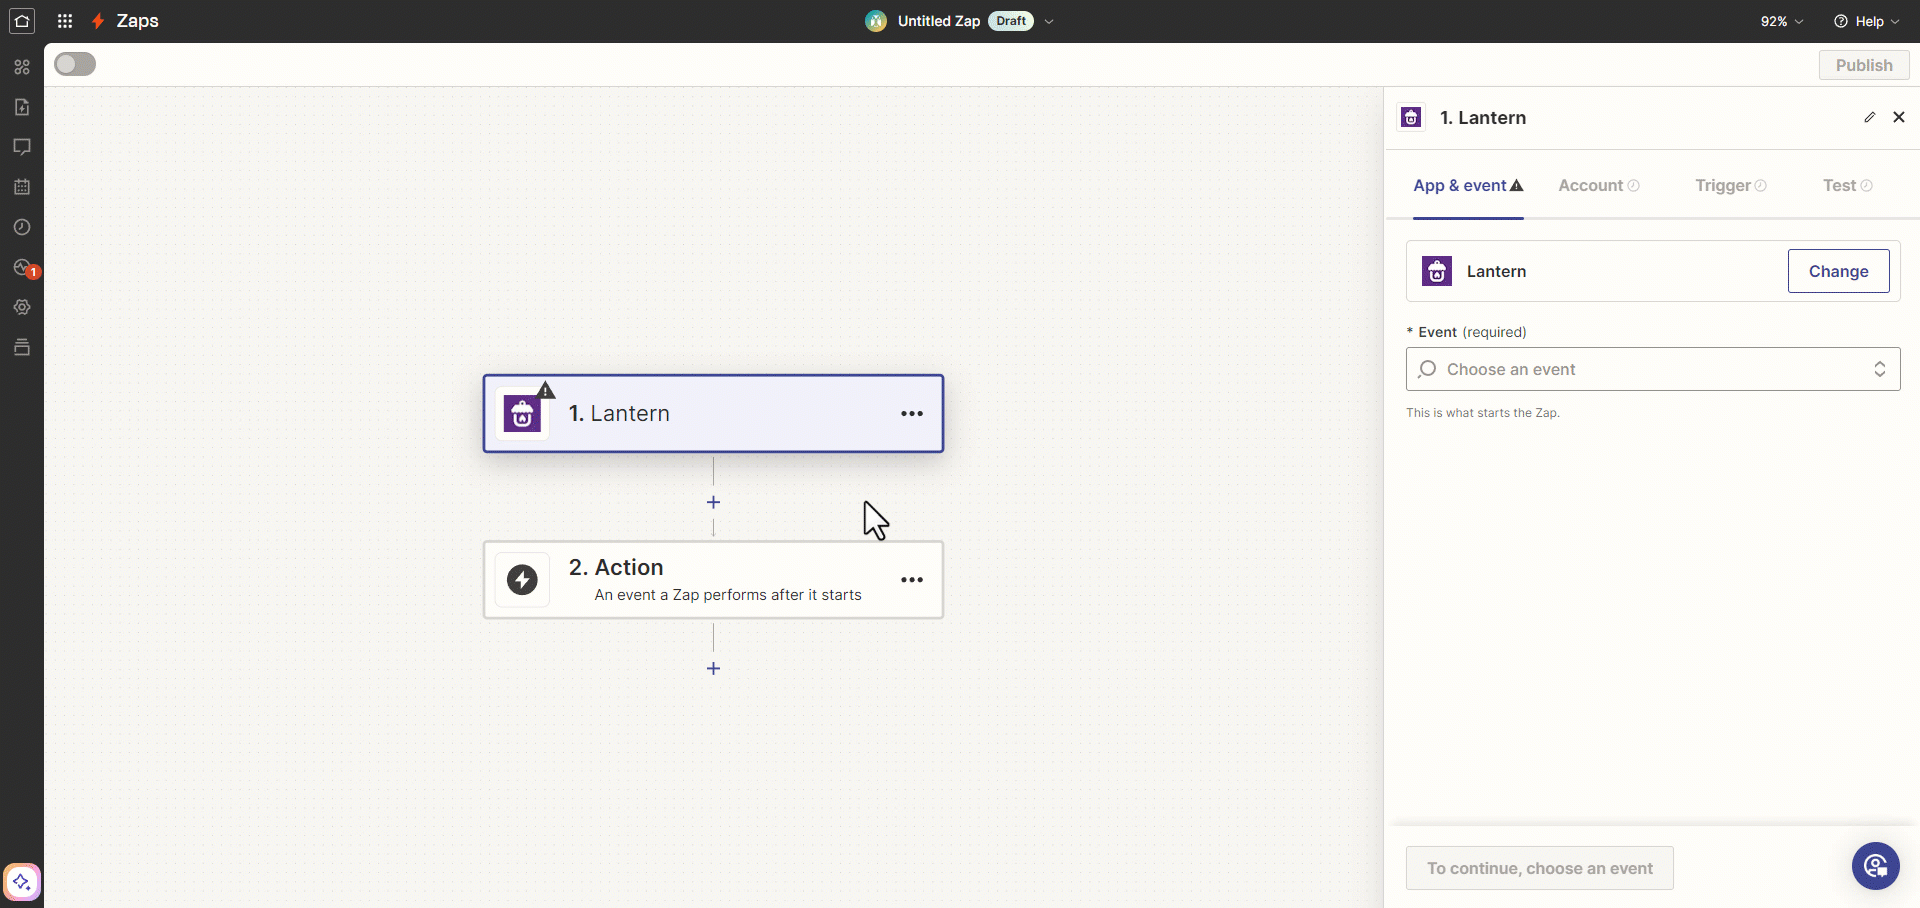Select the 1. Lantern trigger step card
1920x908 pixels.
click(713, 414)
